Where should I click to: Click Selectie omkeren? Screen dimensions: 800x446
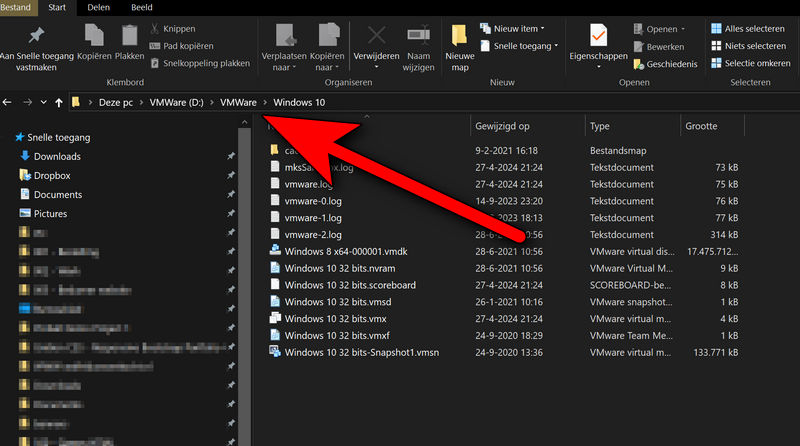tap(751, 63)
